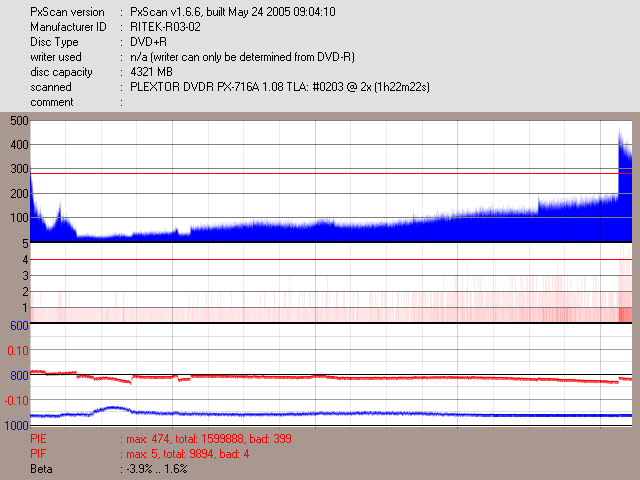Click the blue 1000 axis label

coord(17,426)
